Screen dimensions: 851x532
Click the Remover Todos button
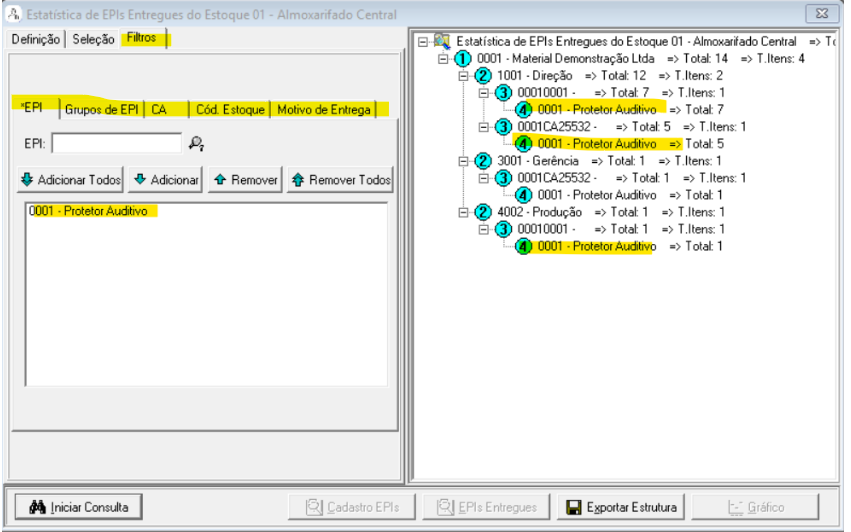[x=340, y=180]
